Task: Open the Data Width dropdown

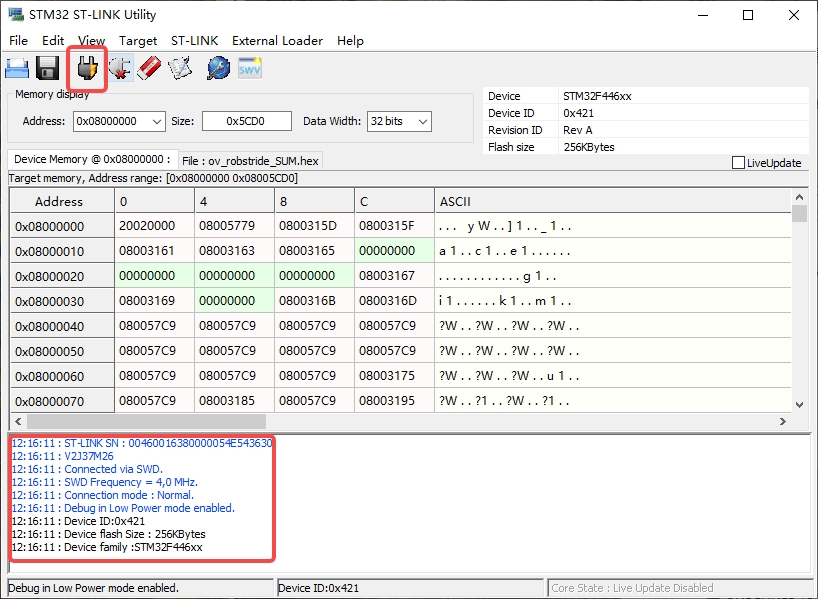Action: [423, 121]
